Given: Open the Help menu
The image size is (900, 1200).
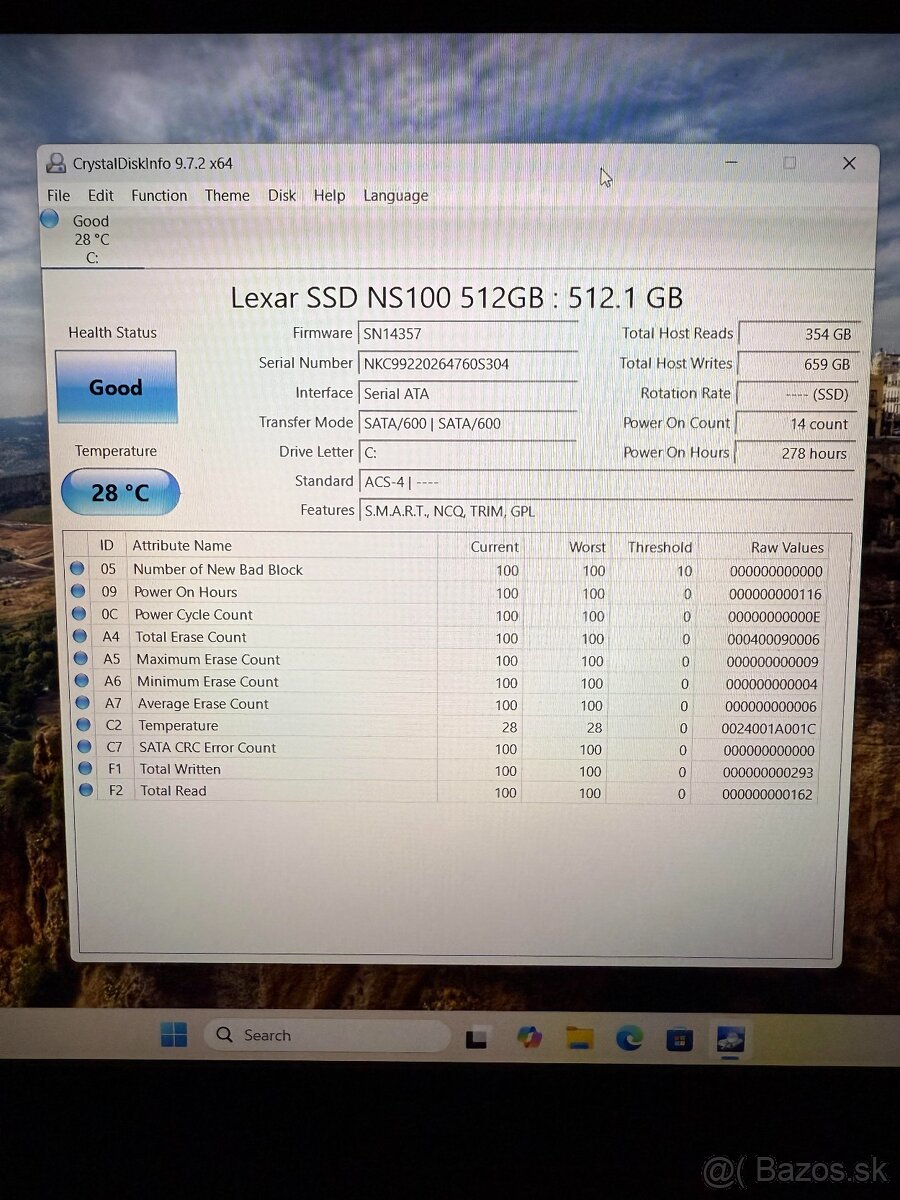Looking at the screenshot, I should point(329,195).
